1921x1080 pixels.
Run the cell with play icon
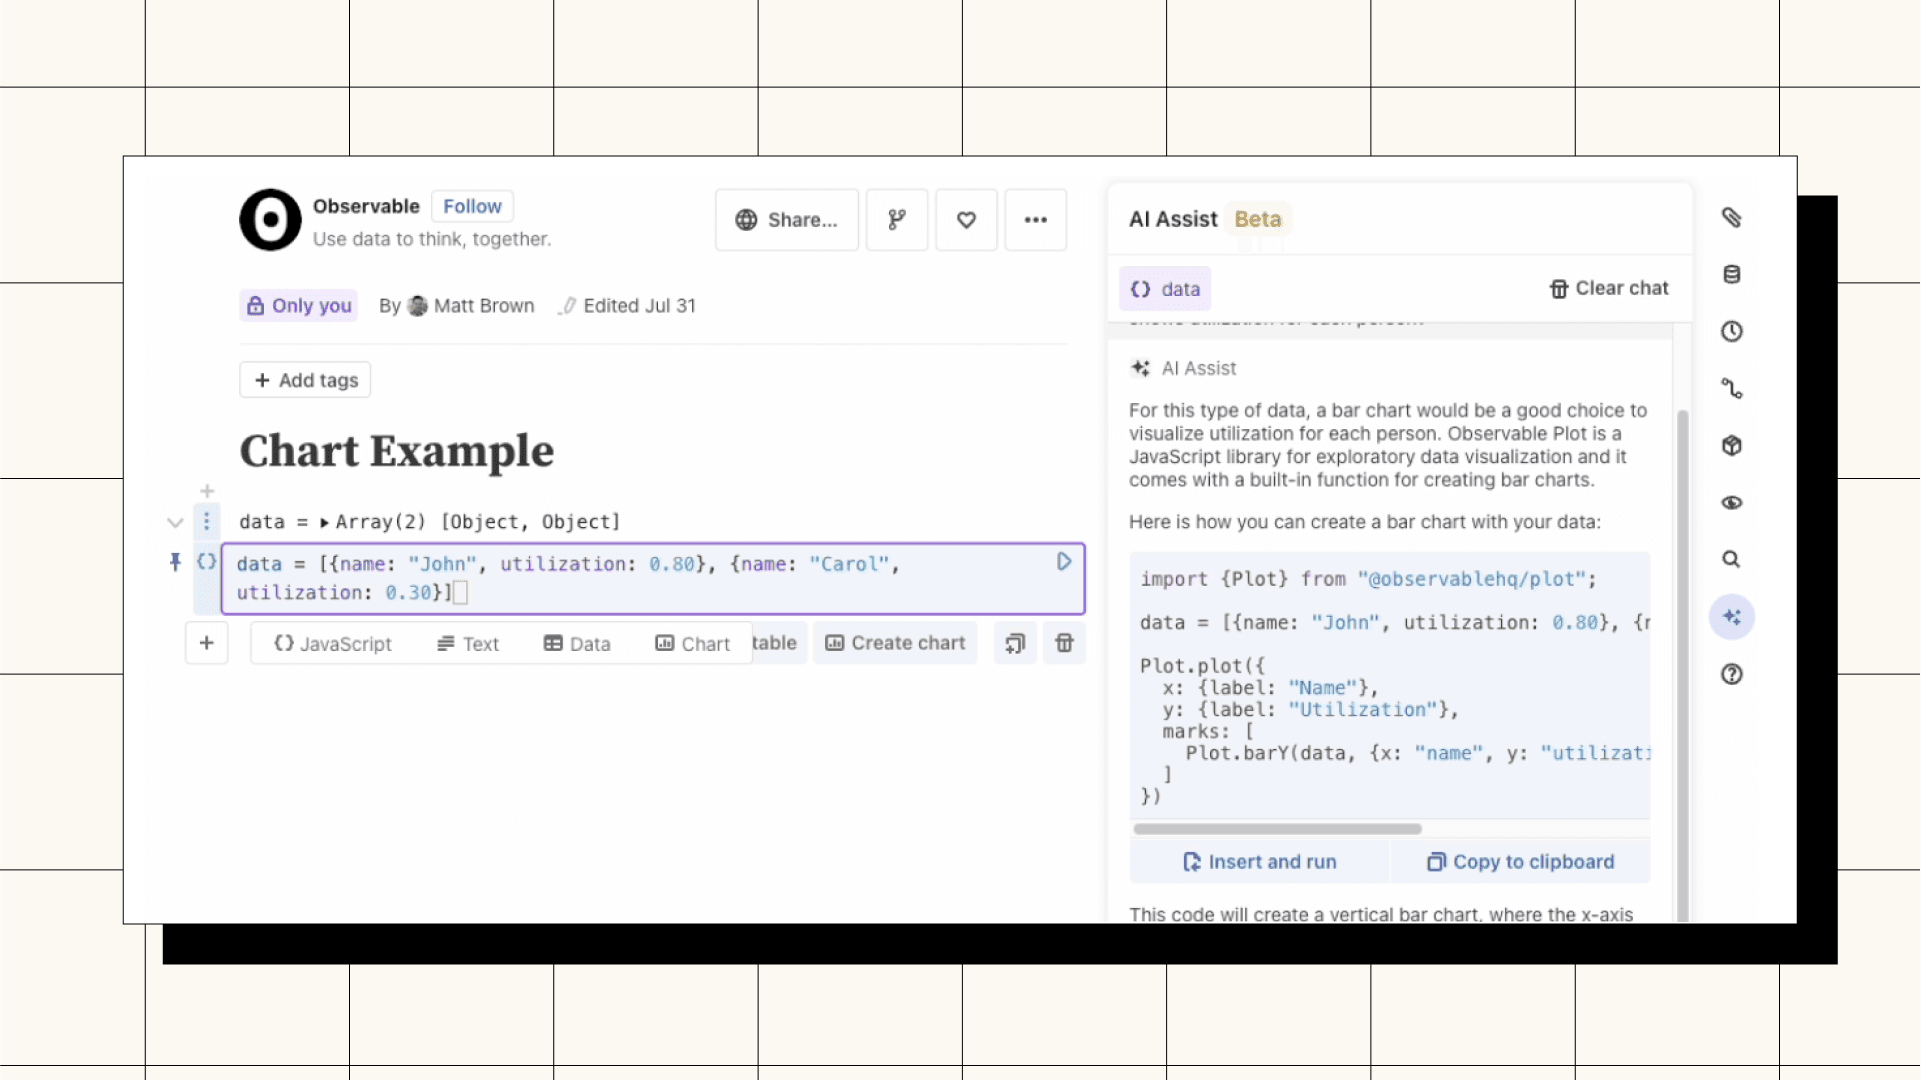1064,562
